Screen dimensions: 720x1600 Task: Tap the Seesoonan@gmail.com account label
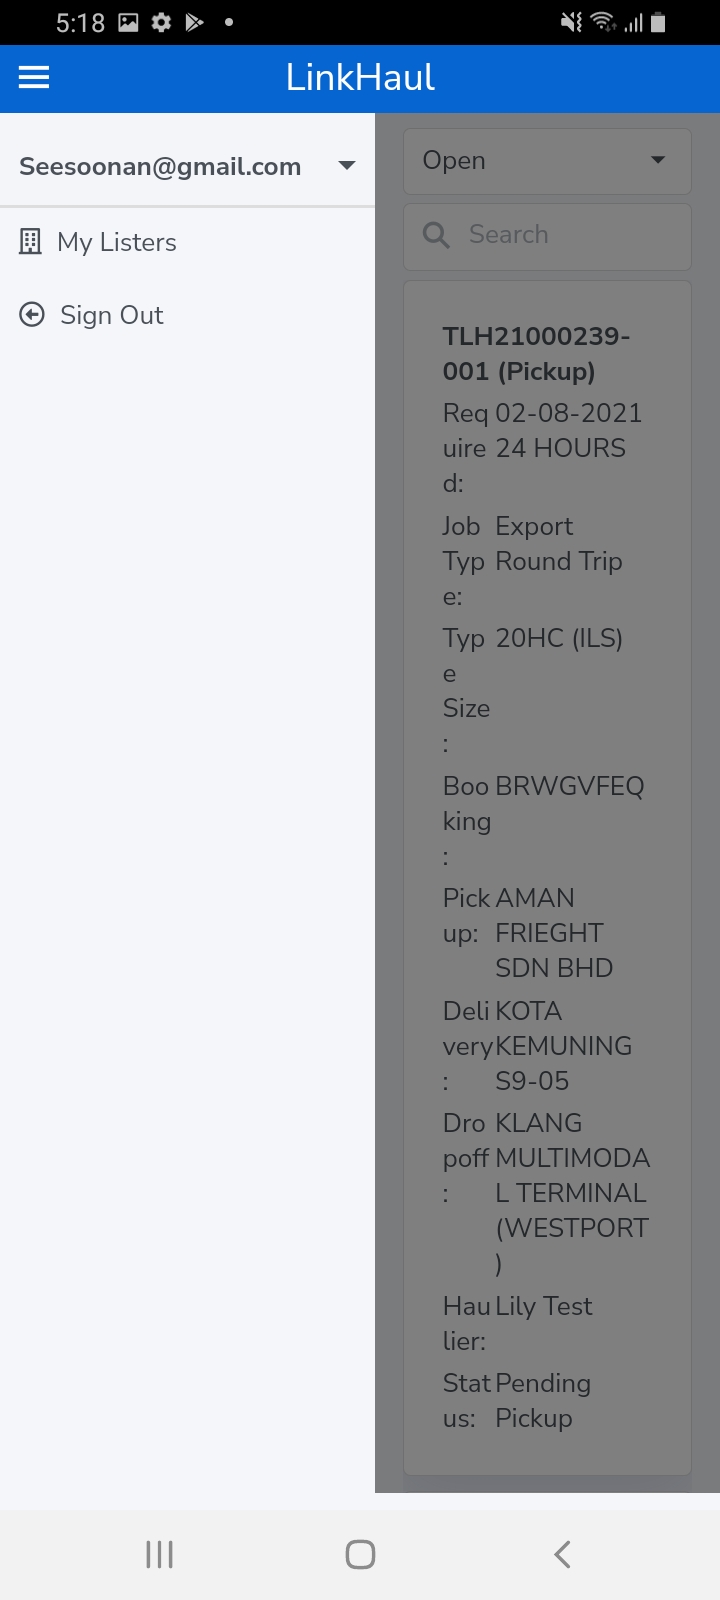coord(160,166)
